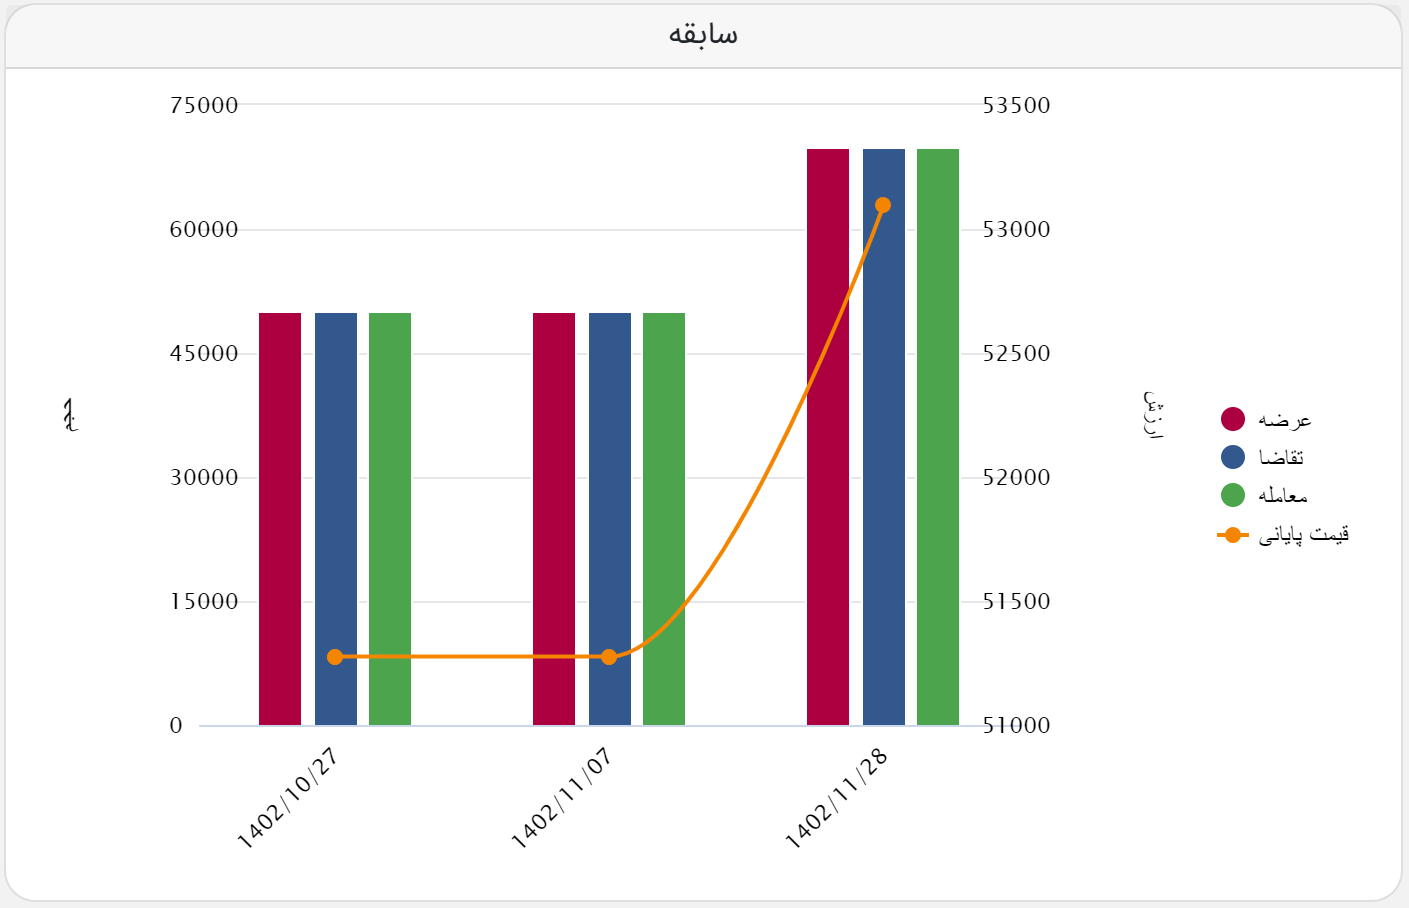Click the سابقه panel header
Viewport: 1409px width, 908px height.
pyautogui.click(x=703, y=35)
